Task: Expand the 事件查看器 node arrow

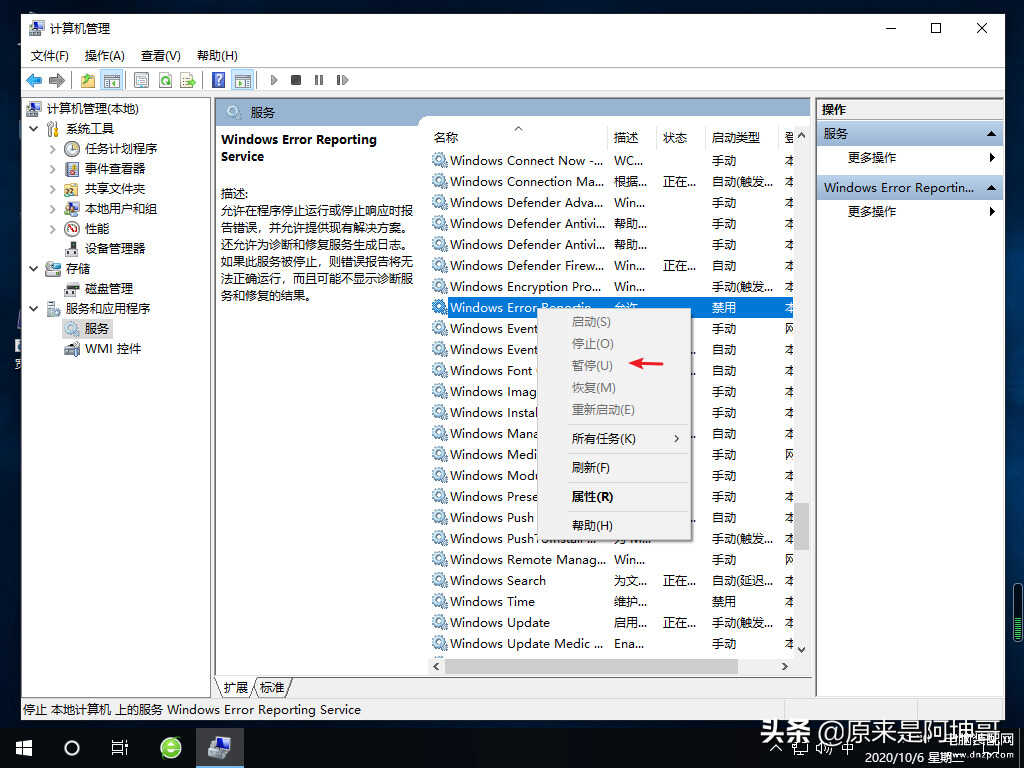Action: click(x=52, y=169)
